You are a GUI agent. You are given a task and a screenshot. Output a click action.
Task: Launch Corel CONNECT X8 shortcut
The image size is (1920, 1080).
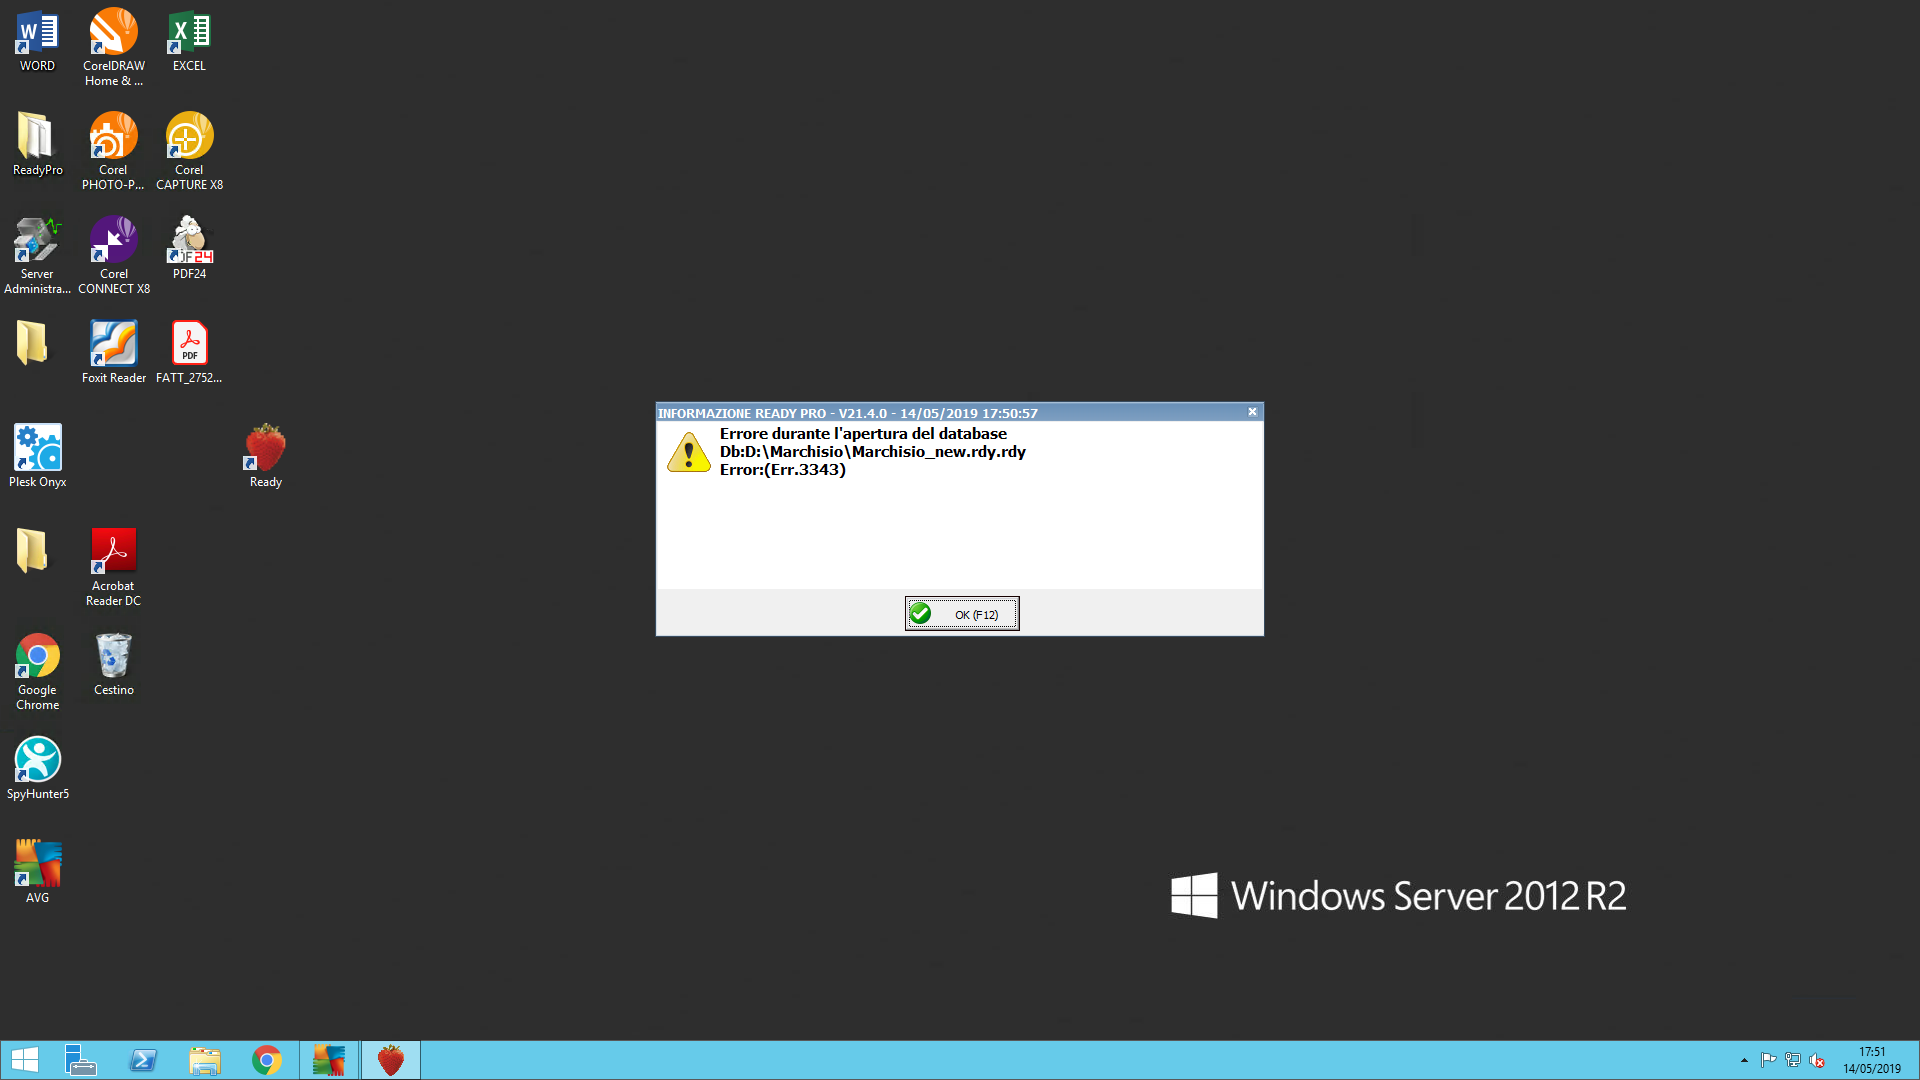(113, 256)
